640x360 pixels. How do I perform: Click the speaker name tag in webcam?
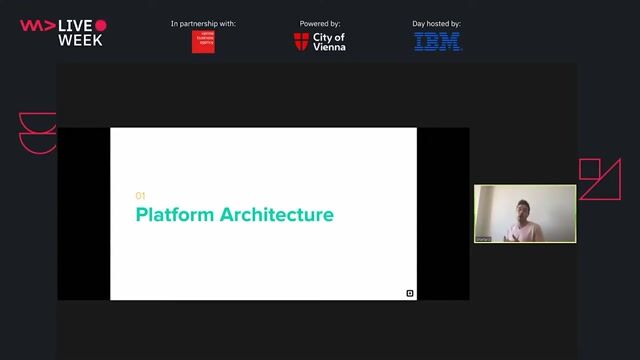[484, 239]
